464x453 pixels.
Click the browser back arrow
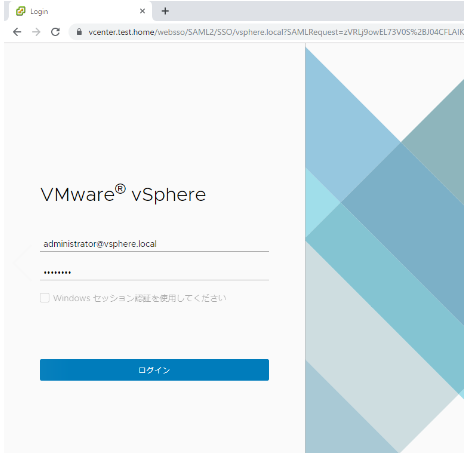click(17, 32)
